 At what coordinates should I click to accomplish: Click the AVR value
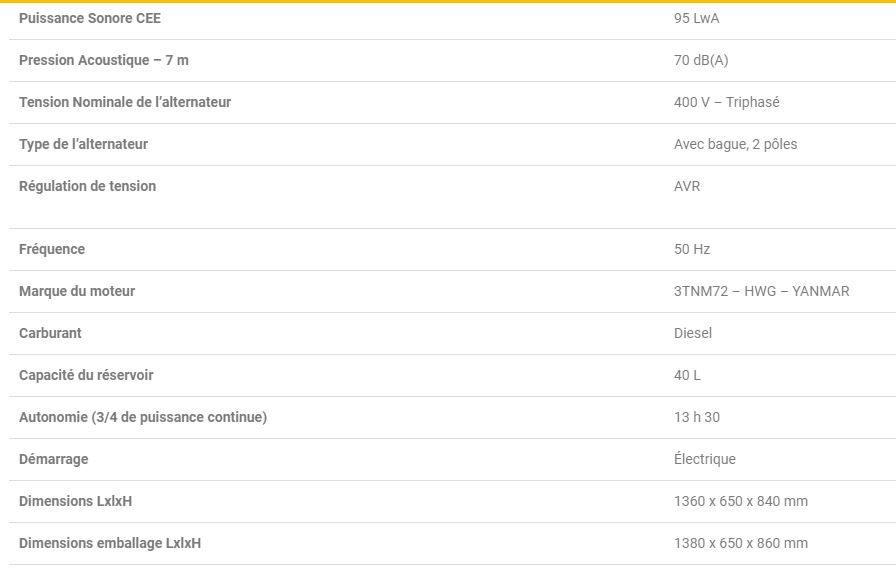click(687, 186)
